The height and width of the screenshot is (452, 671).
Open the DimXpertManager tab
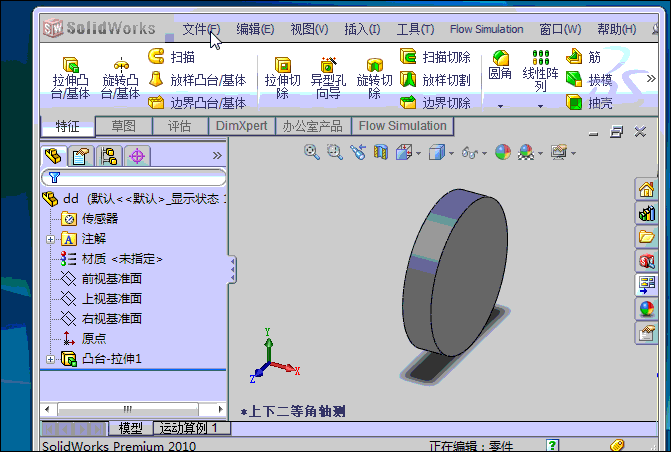click(x=137, y=156)
